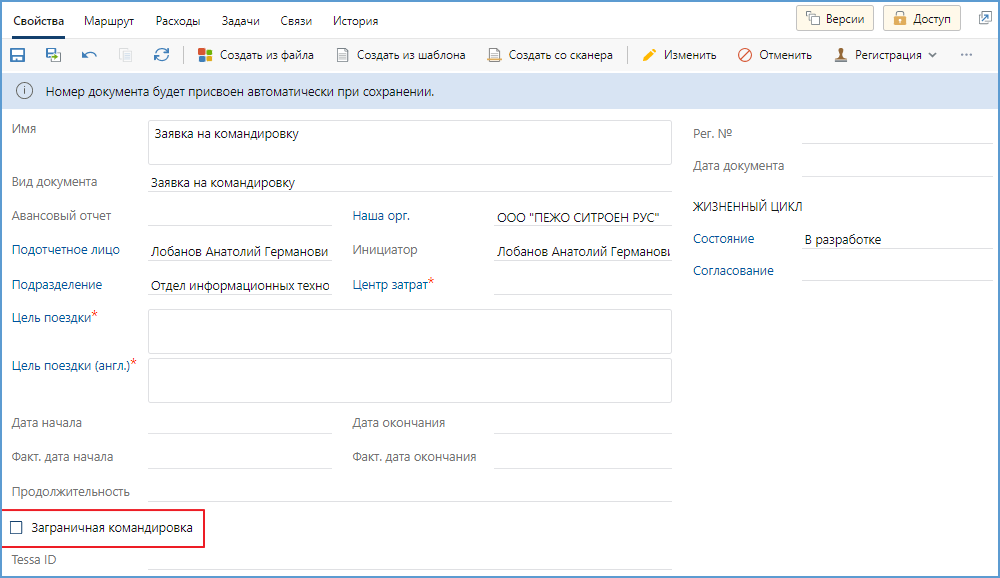Open the Наша орг. link
Image resolution: width=1000 pixels, height=578 pixels.
[x=381, y=216]
